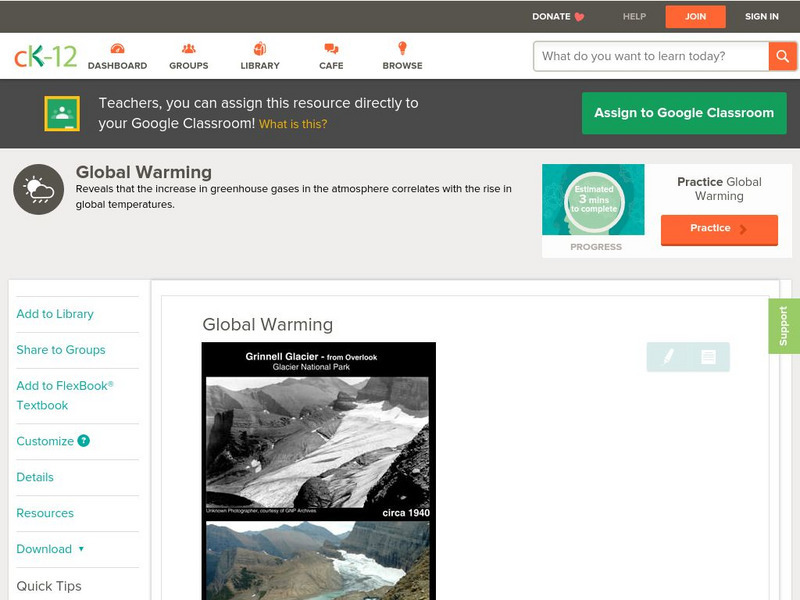
Task: Open the Groups icon
Action: tap(188, 50)
